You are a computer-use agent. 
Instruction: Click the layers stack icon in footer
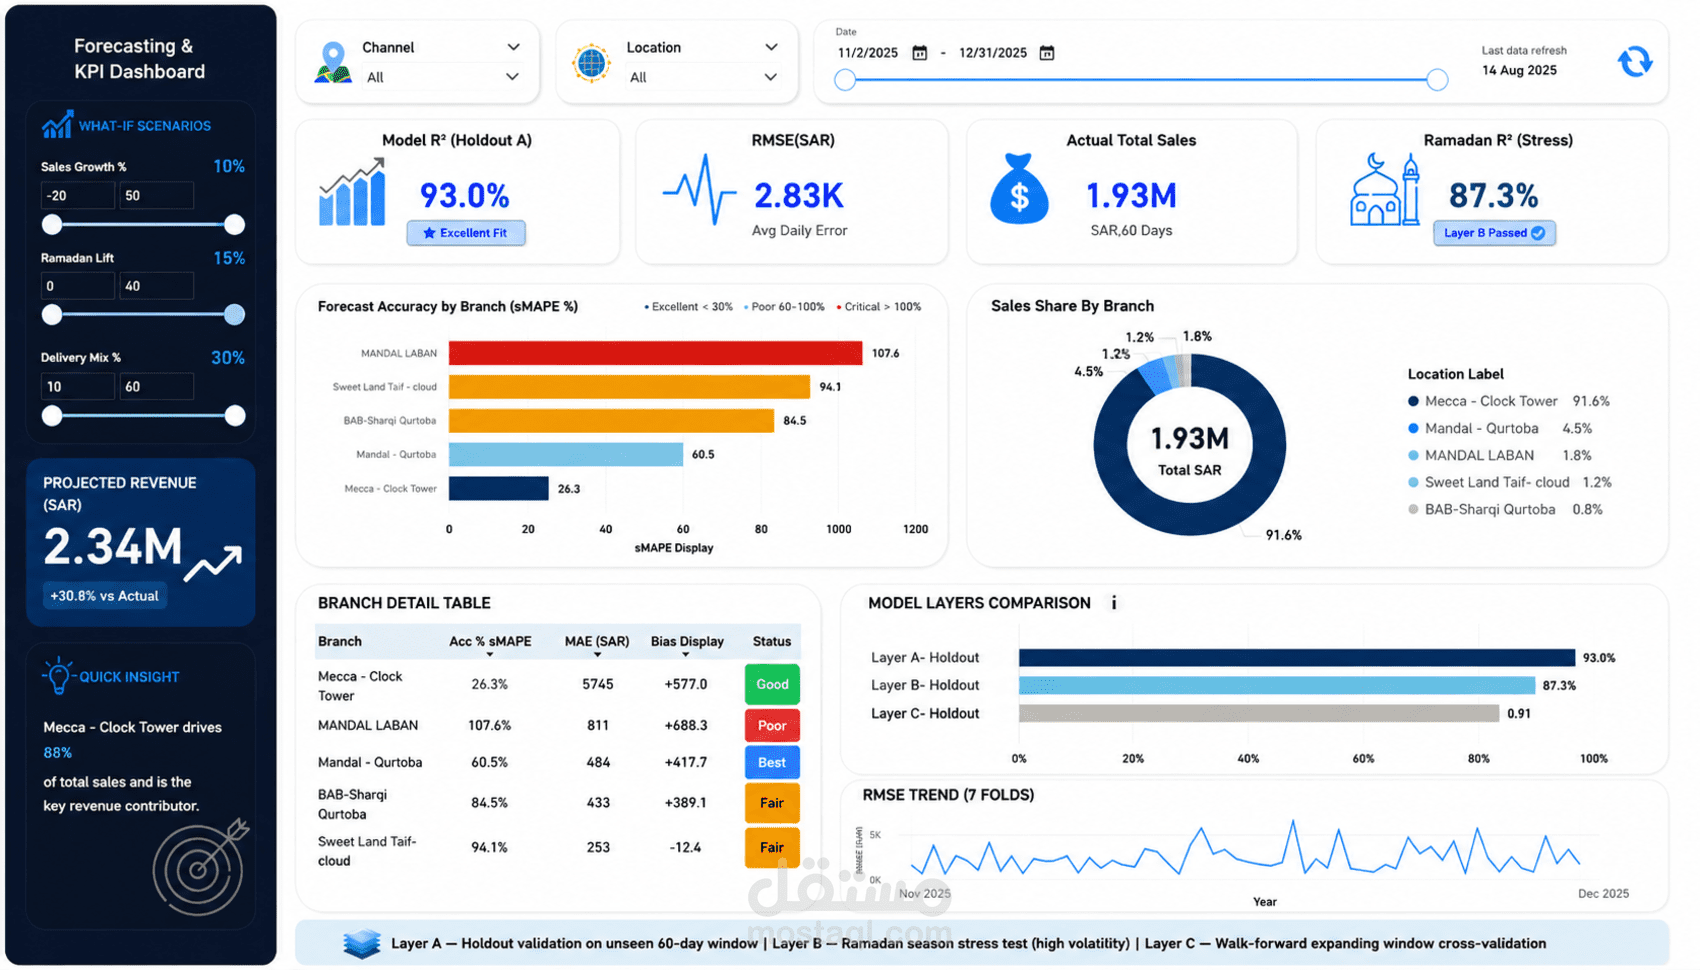361,943
